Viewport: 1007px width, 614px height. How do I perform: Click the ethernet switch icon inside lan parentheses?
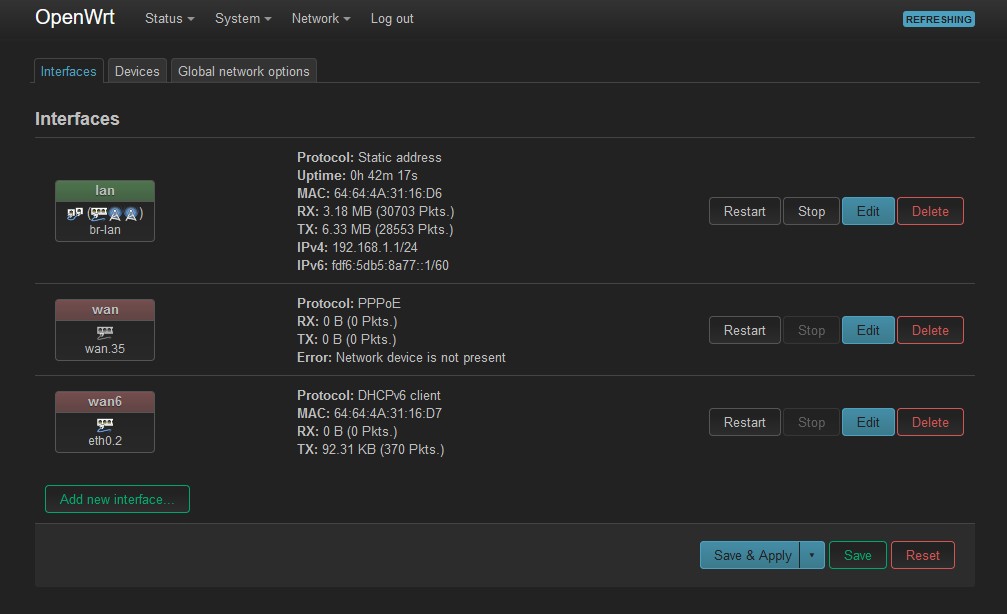click(x=98, y=213)
